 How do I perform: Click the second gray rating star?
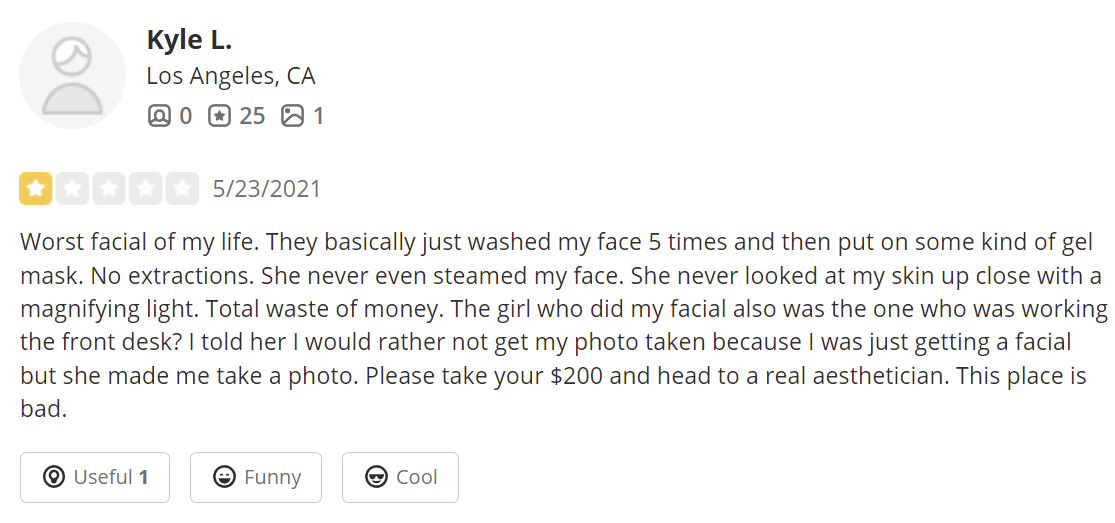tap(72, 188)
